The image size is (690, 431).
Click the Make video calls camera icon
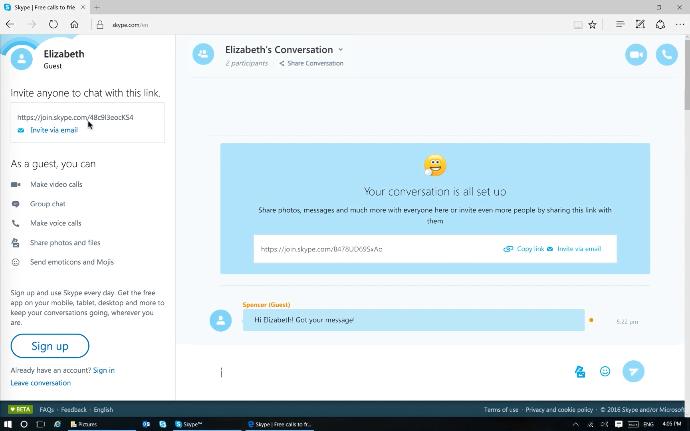point(15,184)
